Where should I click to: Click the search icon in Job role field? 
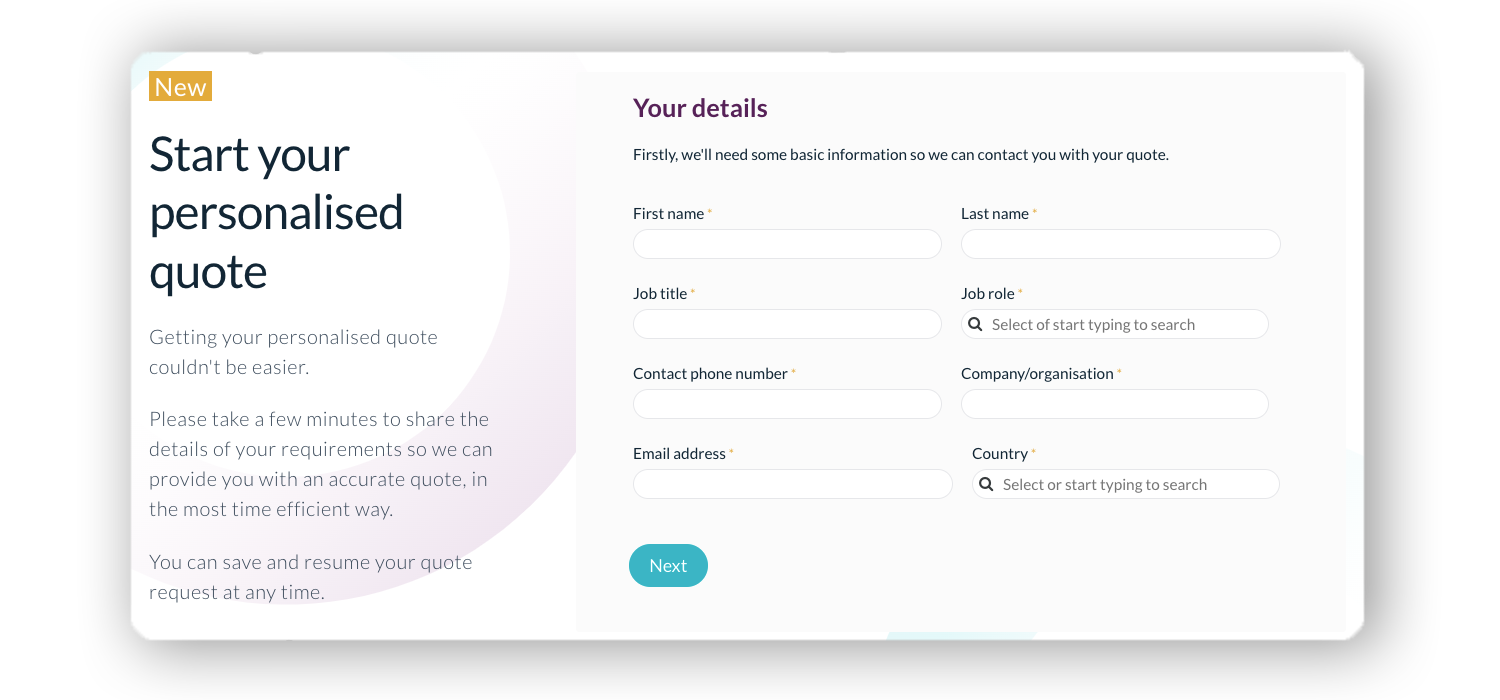point(975,325)
